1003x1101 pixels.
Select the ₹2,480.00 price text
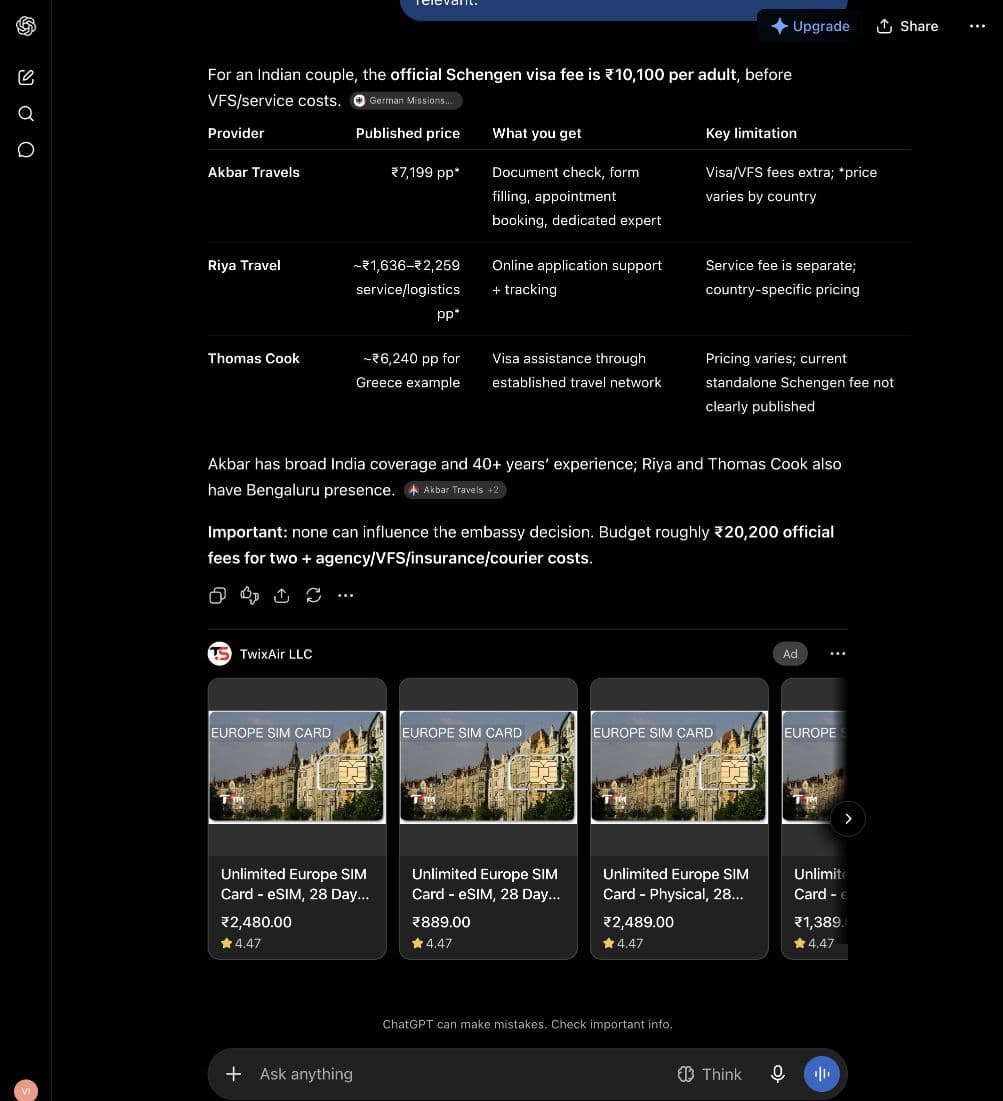click(x=256, y=922)
